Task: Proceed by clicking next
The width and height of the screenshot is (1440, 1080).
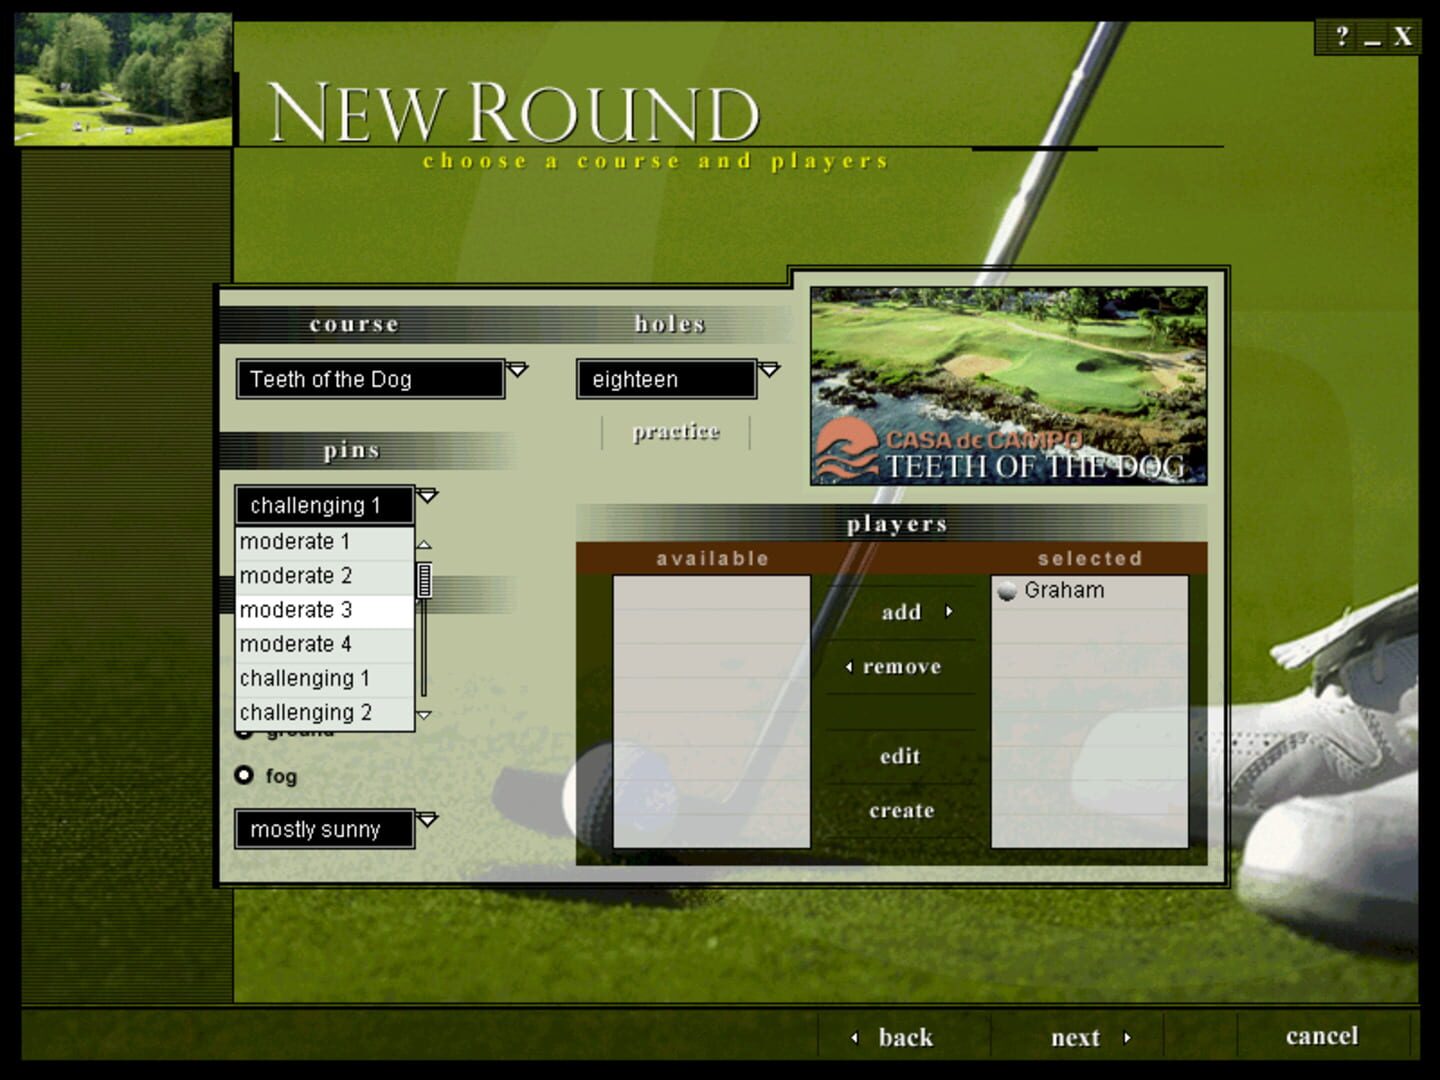Action: (1078, 1037)
